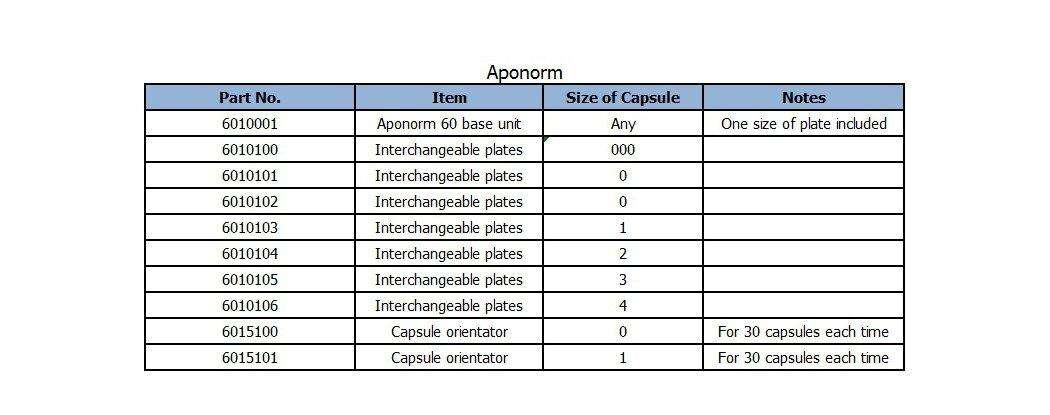Click the Part No. column header
Image resolution: width=1050 pixels, height=415 pixels.
pyautogui.click(x=250, y=98)
